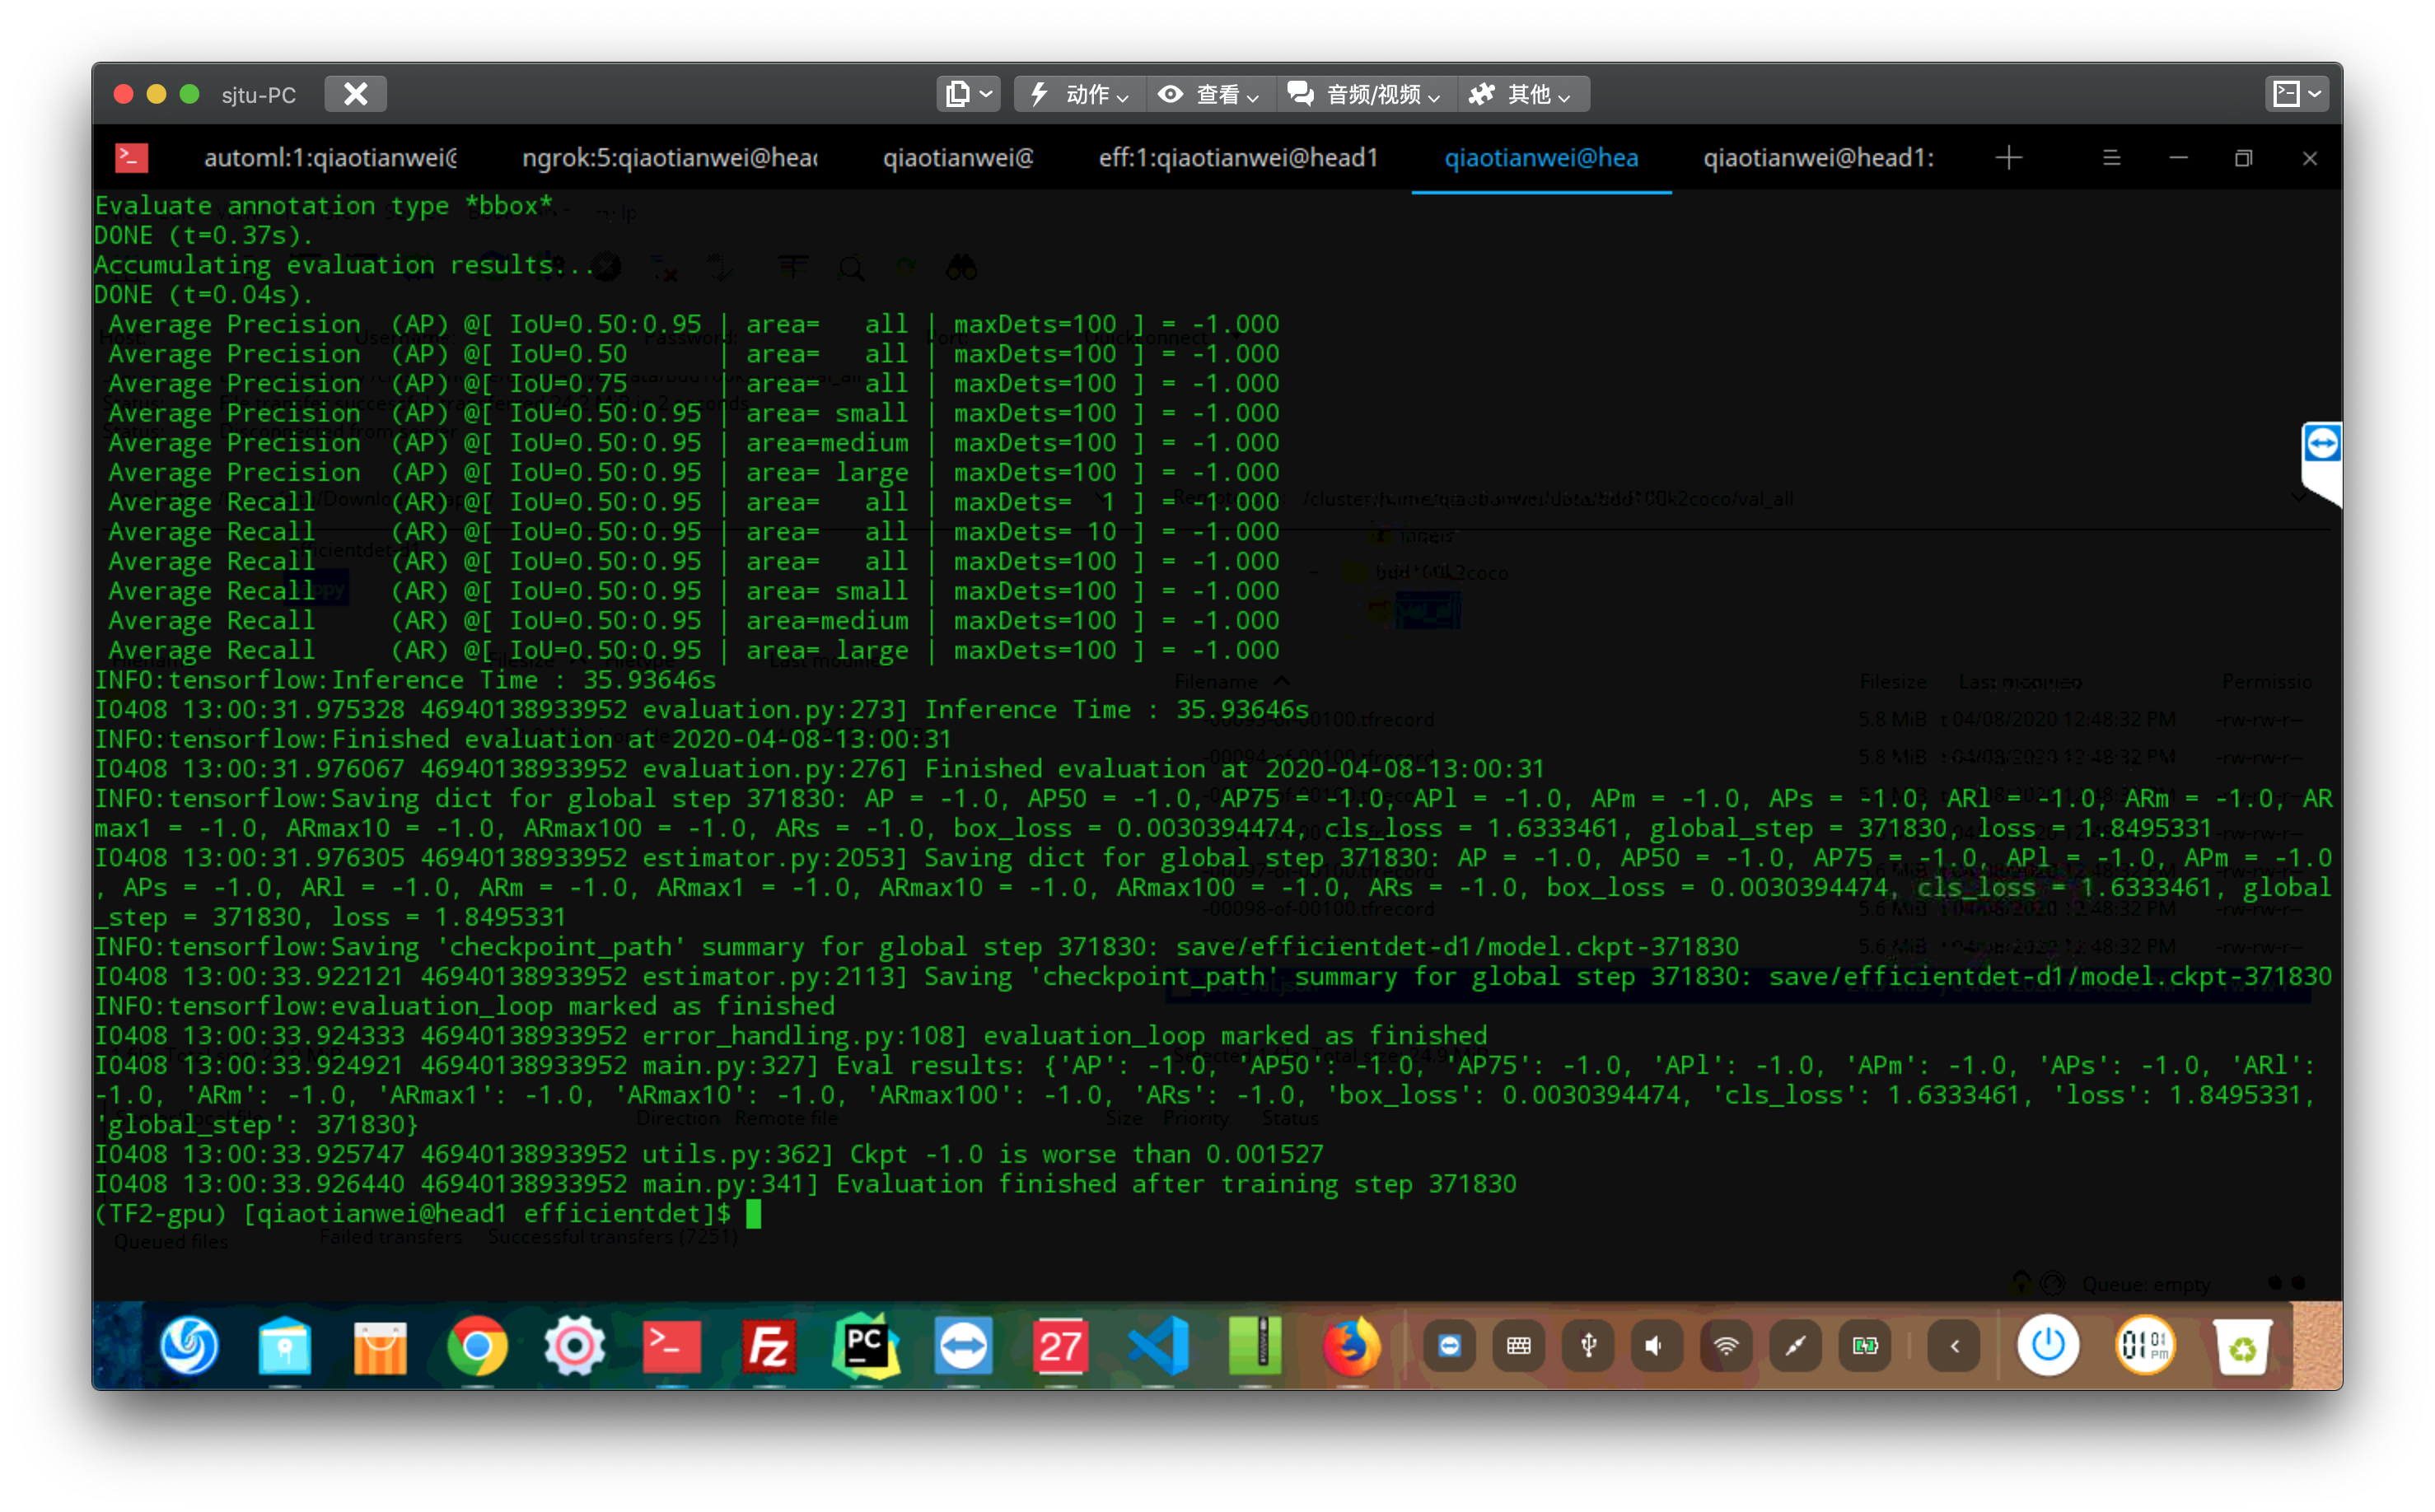Launch PyCharm from the dock

pyautogui.click(x=866, y=1345)
